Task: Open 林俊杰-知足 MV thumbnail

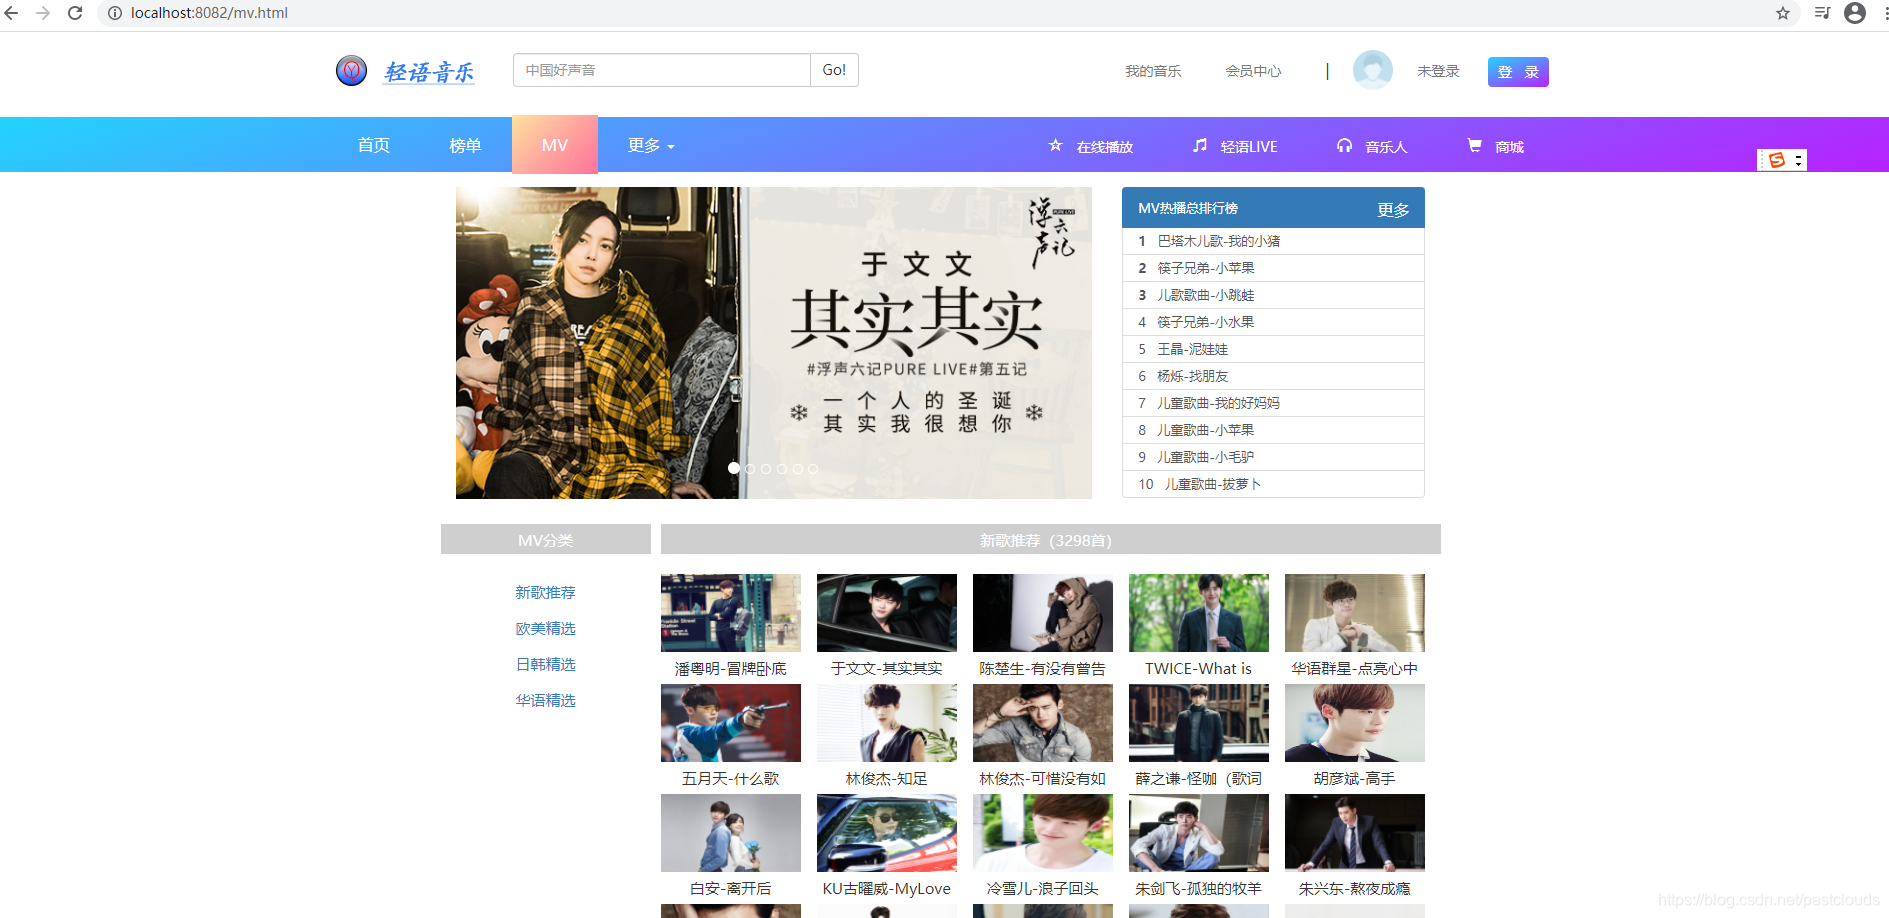Action: (x=887, y=723)
